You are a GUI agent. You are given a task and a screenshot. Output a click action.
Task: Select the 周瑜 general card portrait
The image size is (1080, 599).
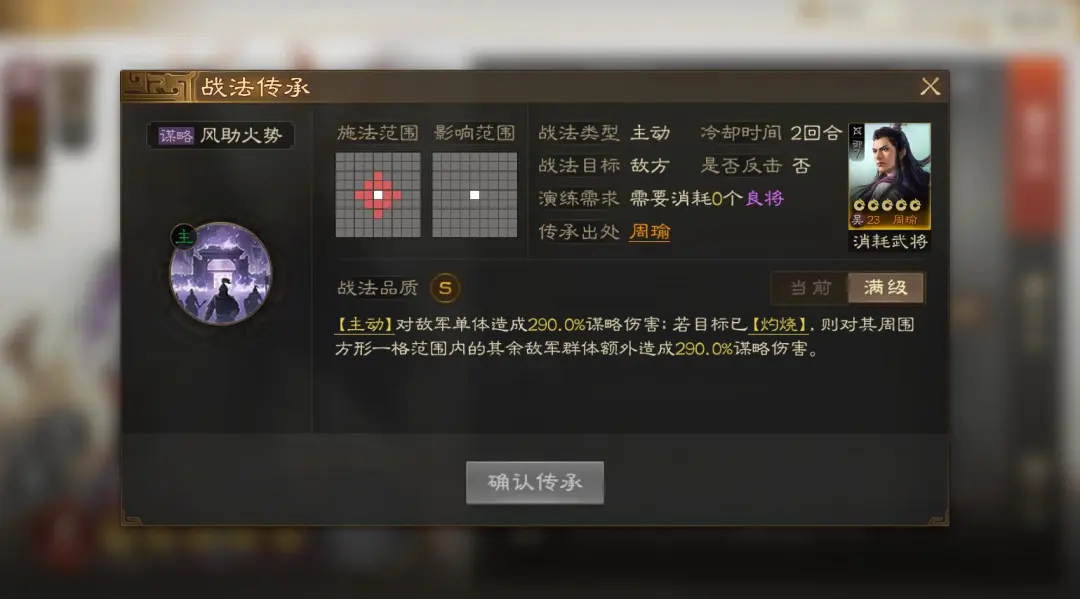889,176
